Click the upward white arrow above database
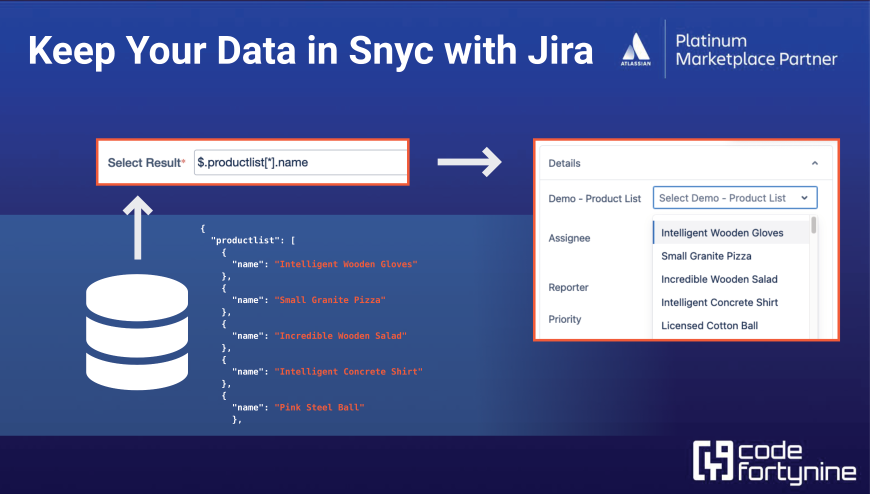Screen dimensions: 870x494 coord(138,228)
